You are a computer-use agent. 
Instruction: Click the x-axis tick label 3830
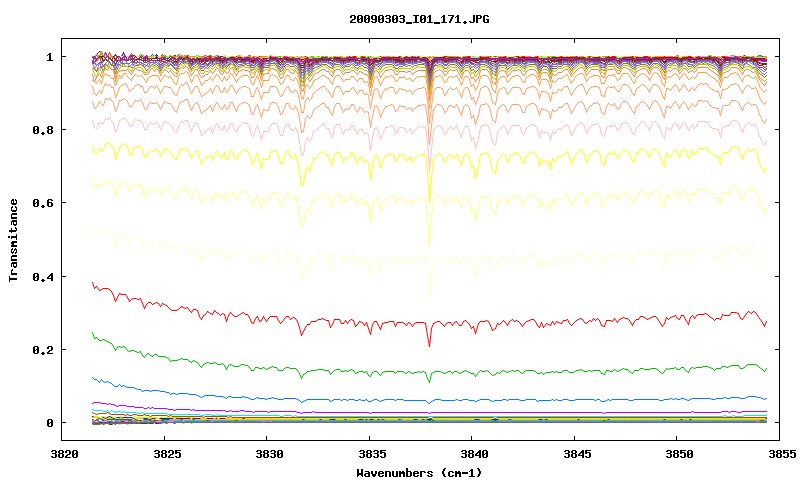coord(269,454)
